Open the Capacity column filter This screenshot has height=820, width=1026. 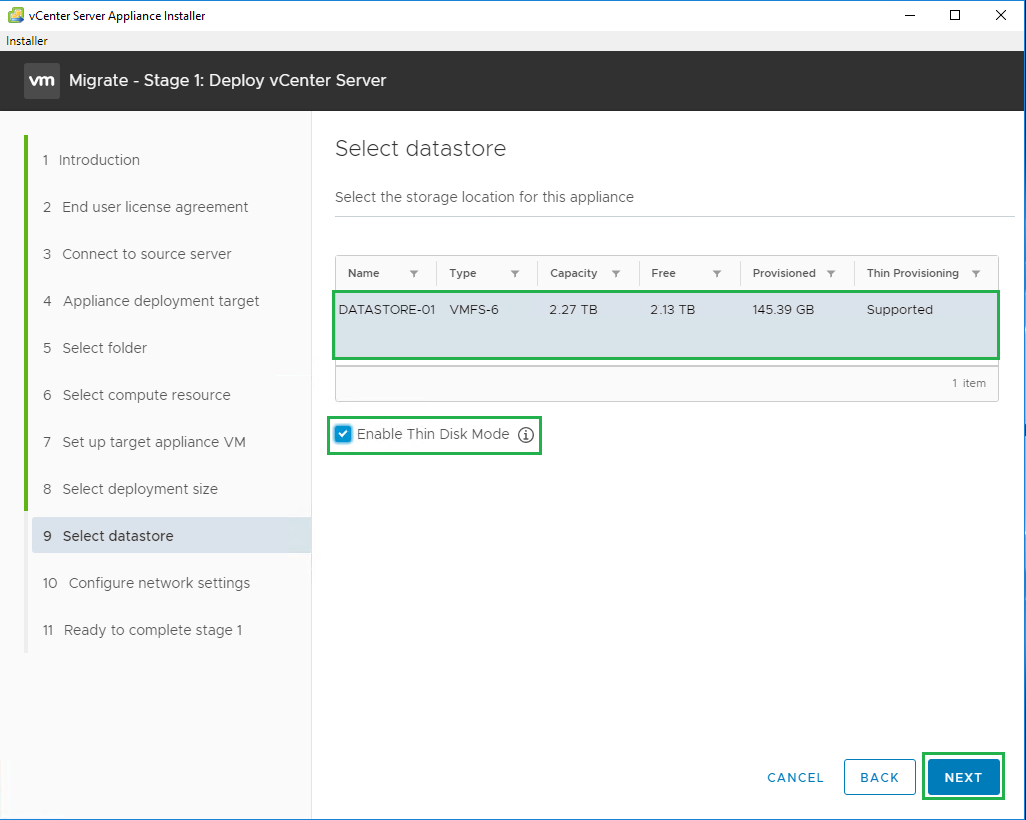coord(616,274)
